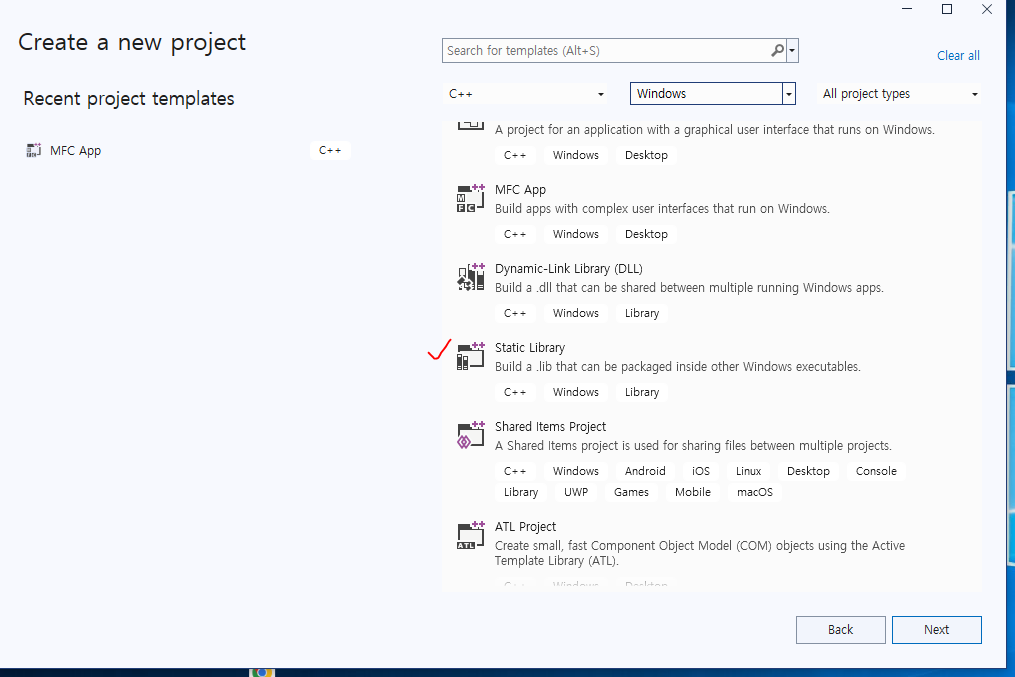Screen dimensions: 1015x677
Task: Select the Dynamic-Link Library (DLL) icon
Action: (471, 278)
